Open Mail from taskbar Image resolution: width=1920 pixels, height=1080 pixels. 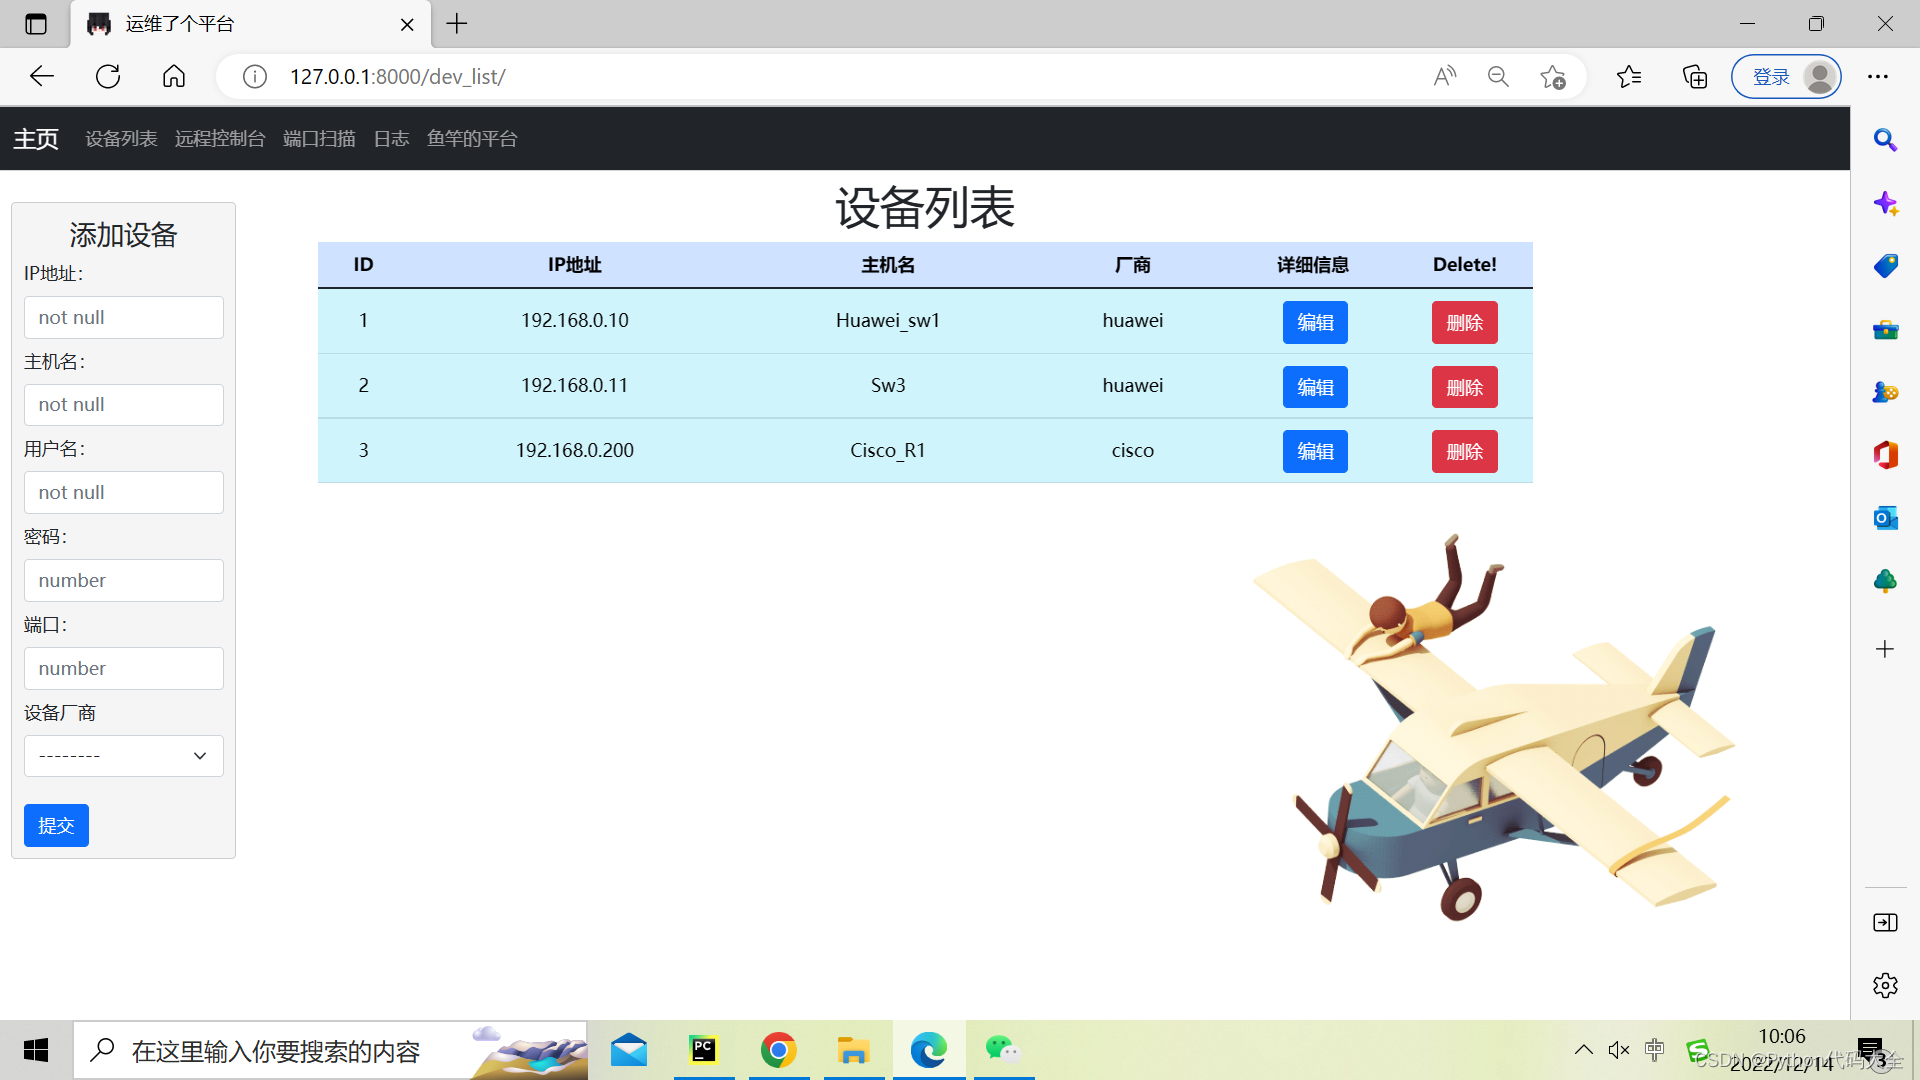(629, 1050)
